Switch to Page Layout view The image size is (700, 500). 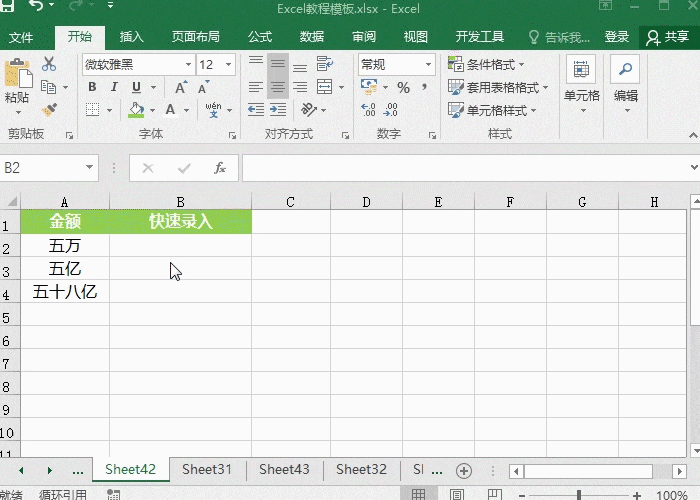(456, 494)
